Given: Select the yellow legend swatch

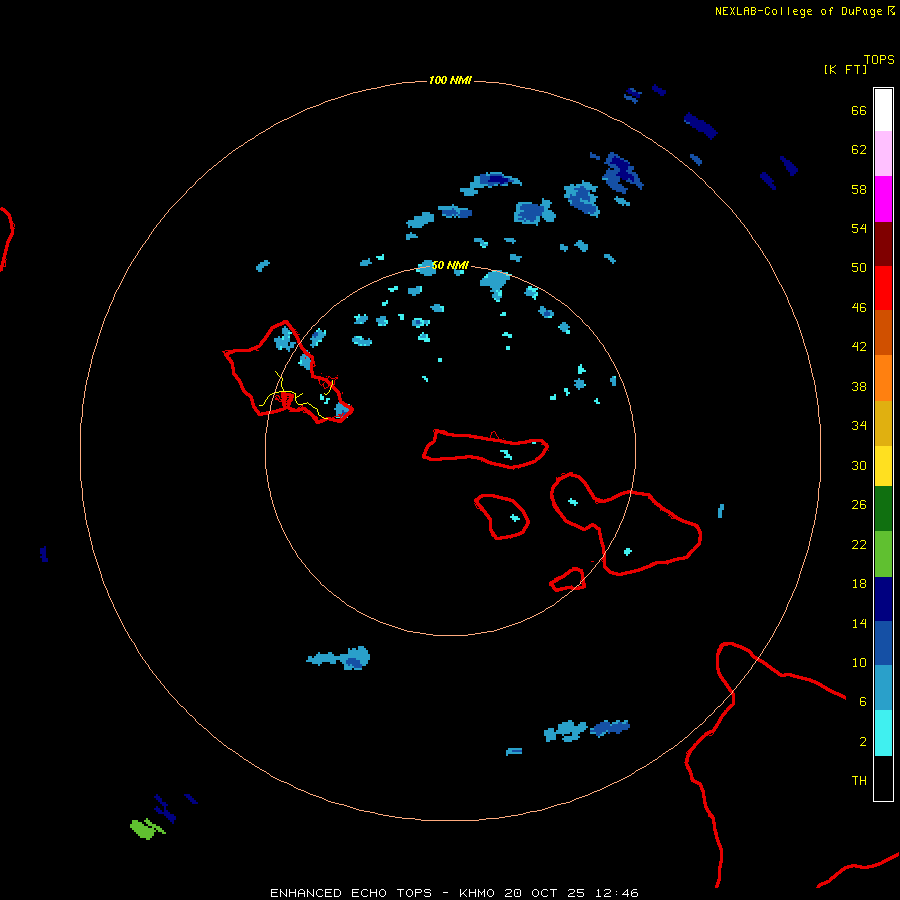Looking at the screenshot, I should point(883,466).
